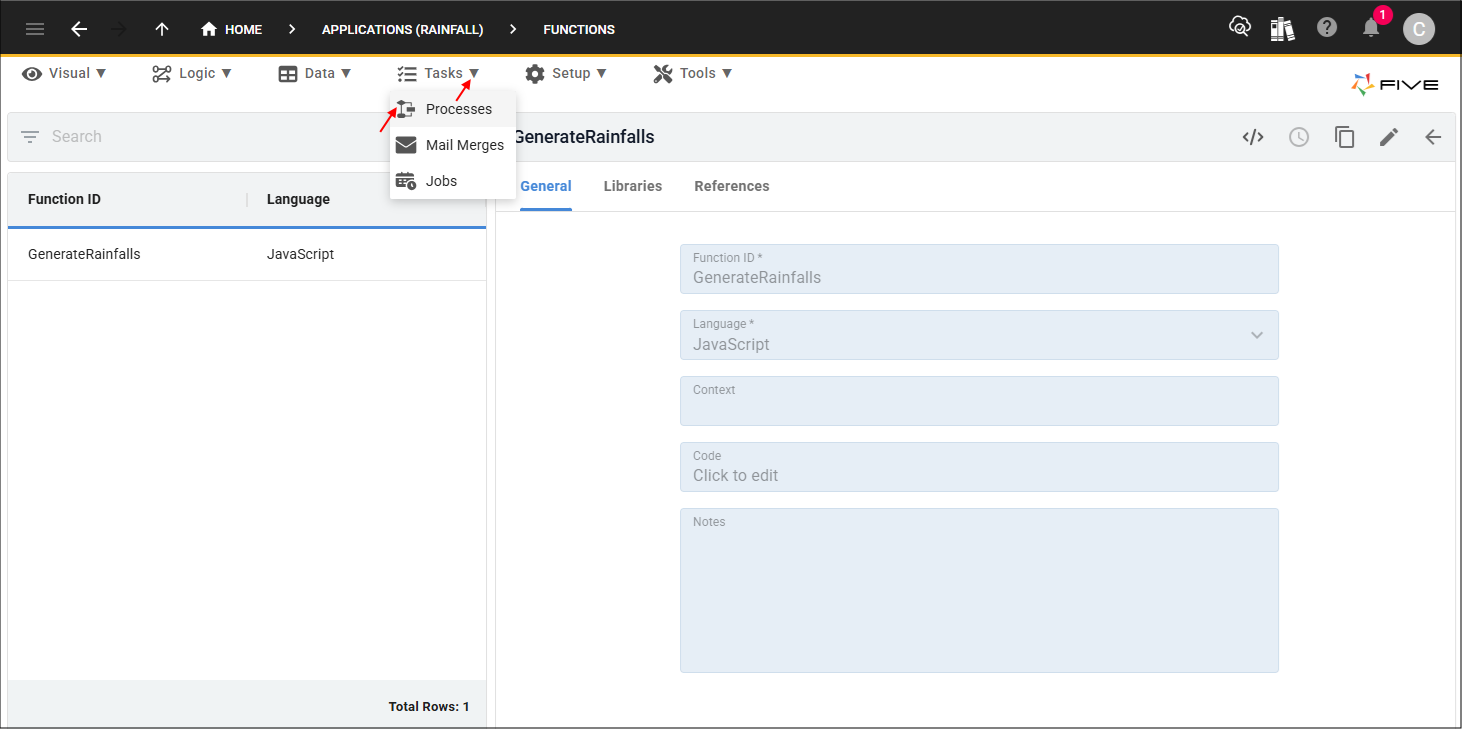Viewport: 1462px width, 729px height.
Task: Open the Logic menu
Action: (192, 73)
